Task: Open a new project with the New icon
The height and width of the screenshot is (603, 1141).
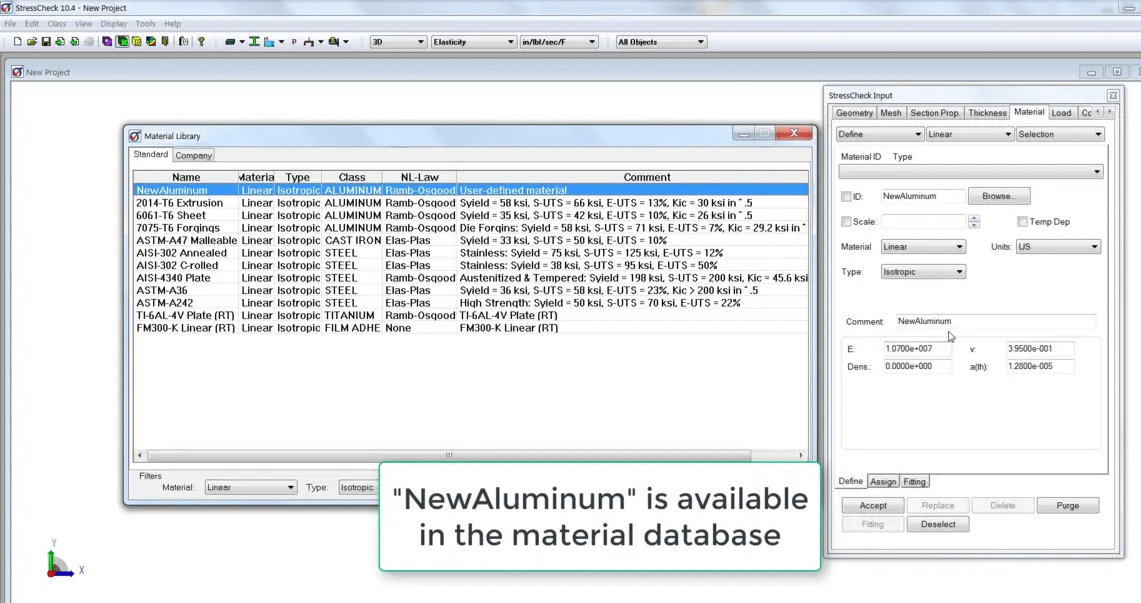Action: pos(17,41)
